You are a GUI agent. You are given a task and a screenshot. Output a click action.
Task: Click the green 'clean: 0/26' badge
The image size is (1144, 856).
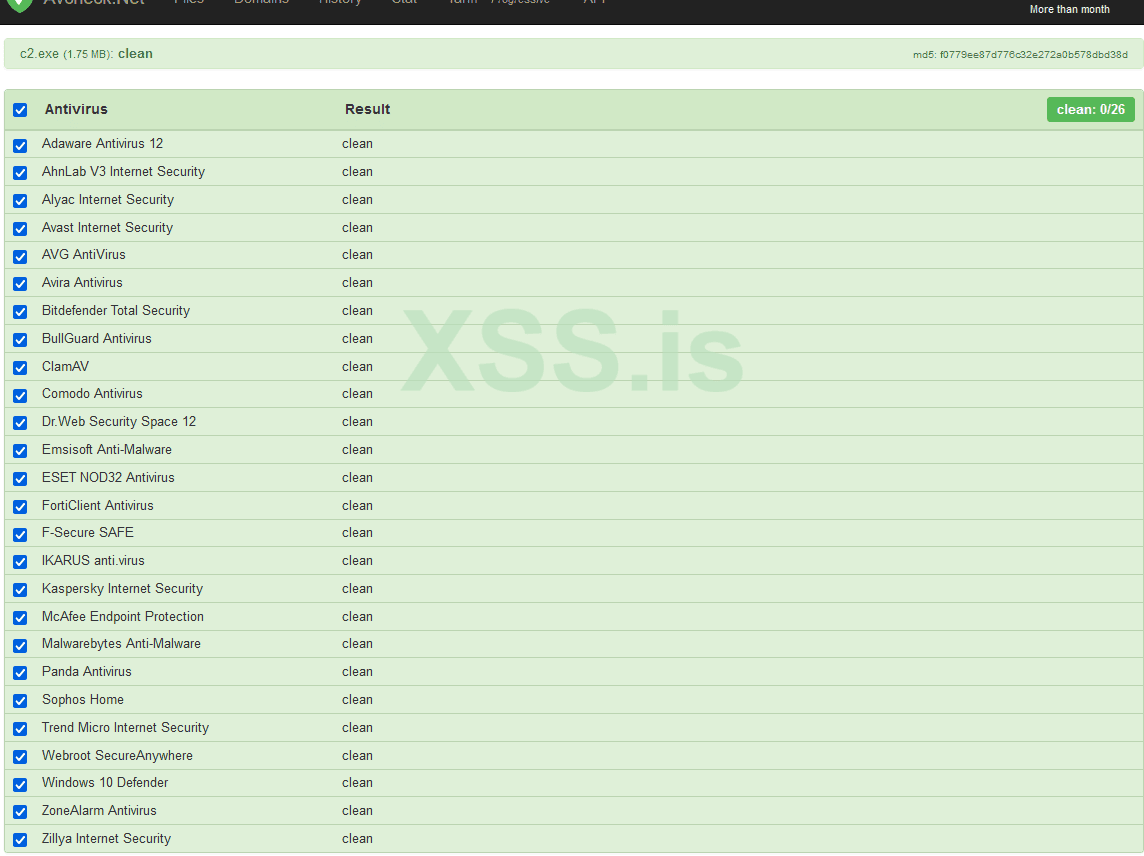coord(1090,109)
